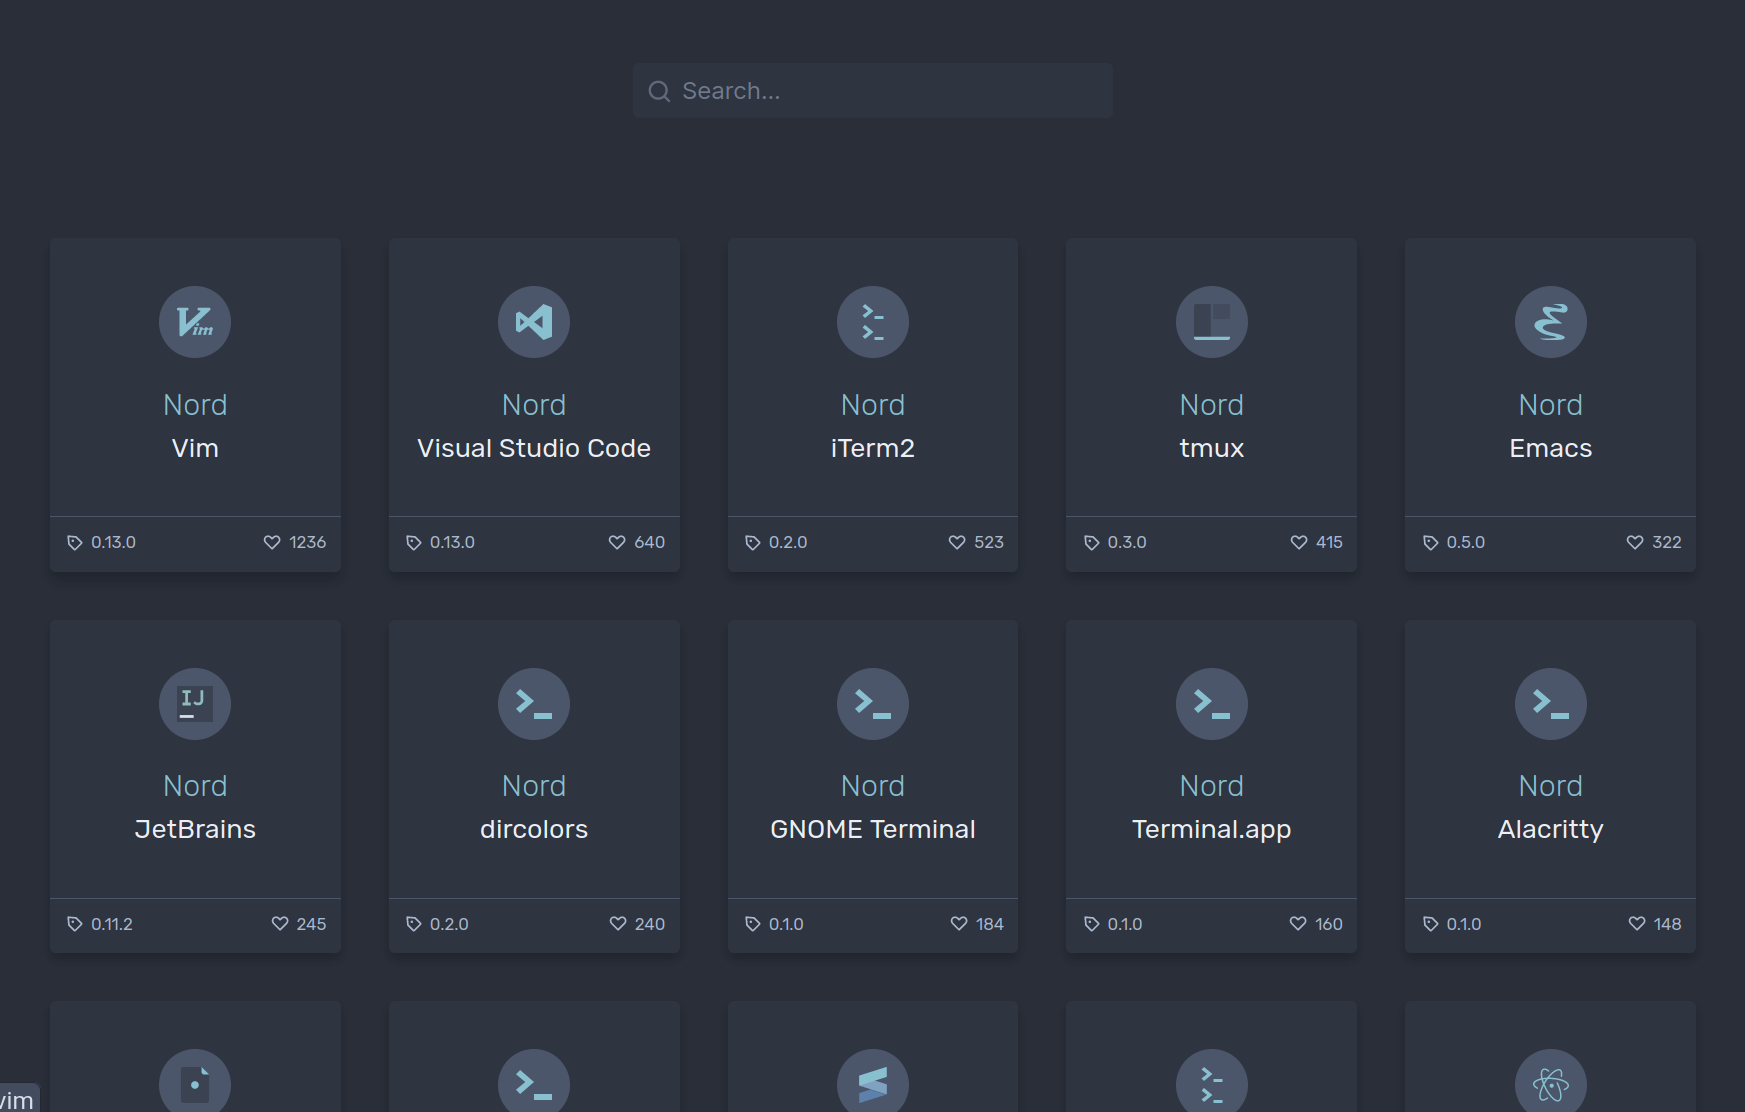Click the Vim port icon
This screenshot has width=1745, height=1112.
(x=195, y=322)
